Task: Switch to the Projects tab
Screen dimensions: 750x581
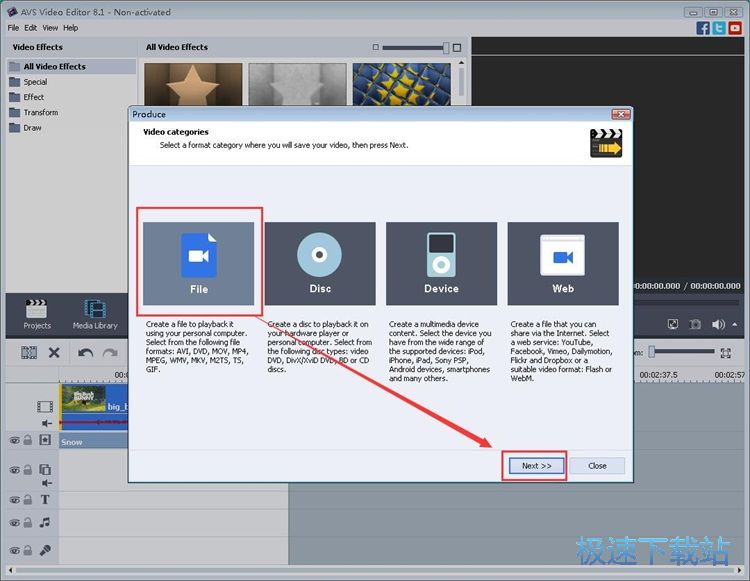Action: pyautogui.click(x=37, y=315)
